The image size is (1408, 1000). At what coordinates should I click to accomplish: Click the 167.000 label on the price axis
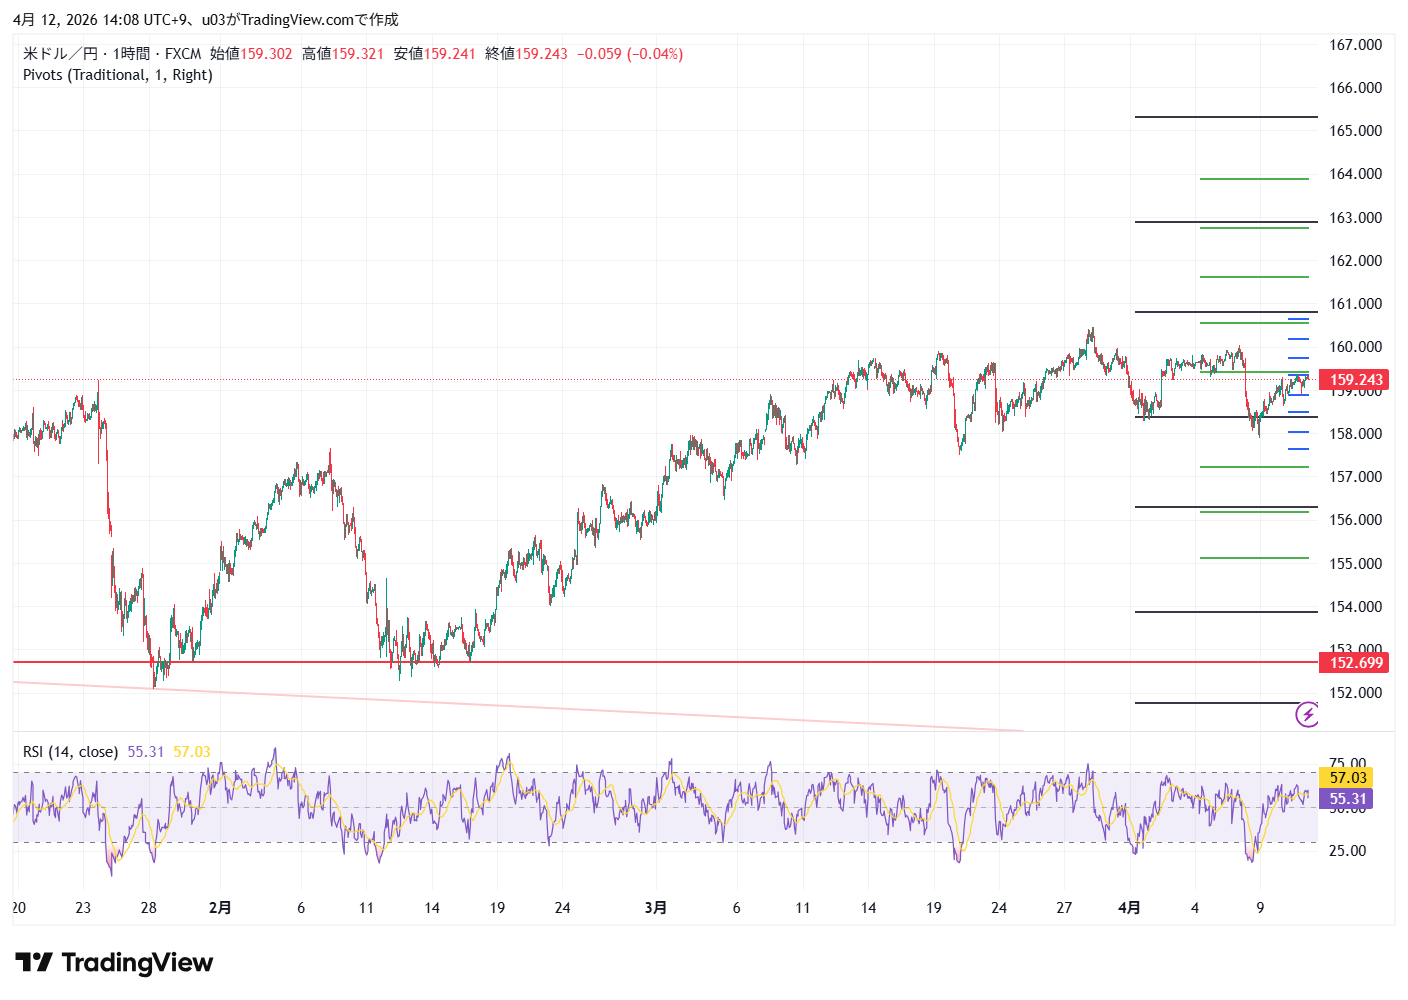click(x=1355, y=45)
